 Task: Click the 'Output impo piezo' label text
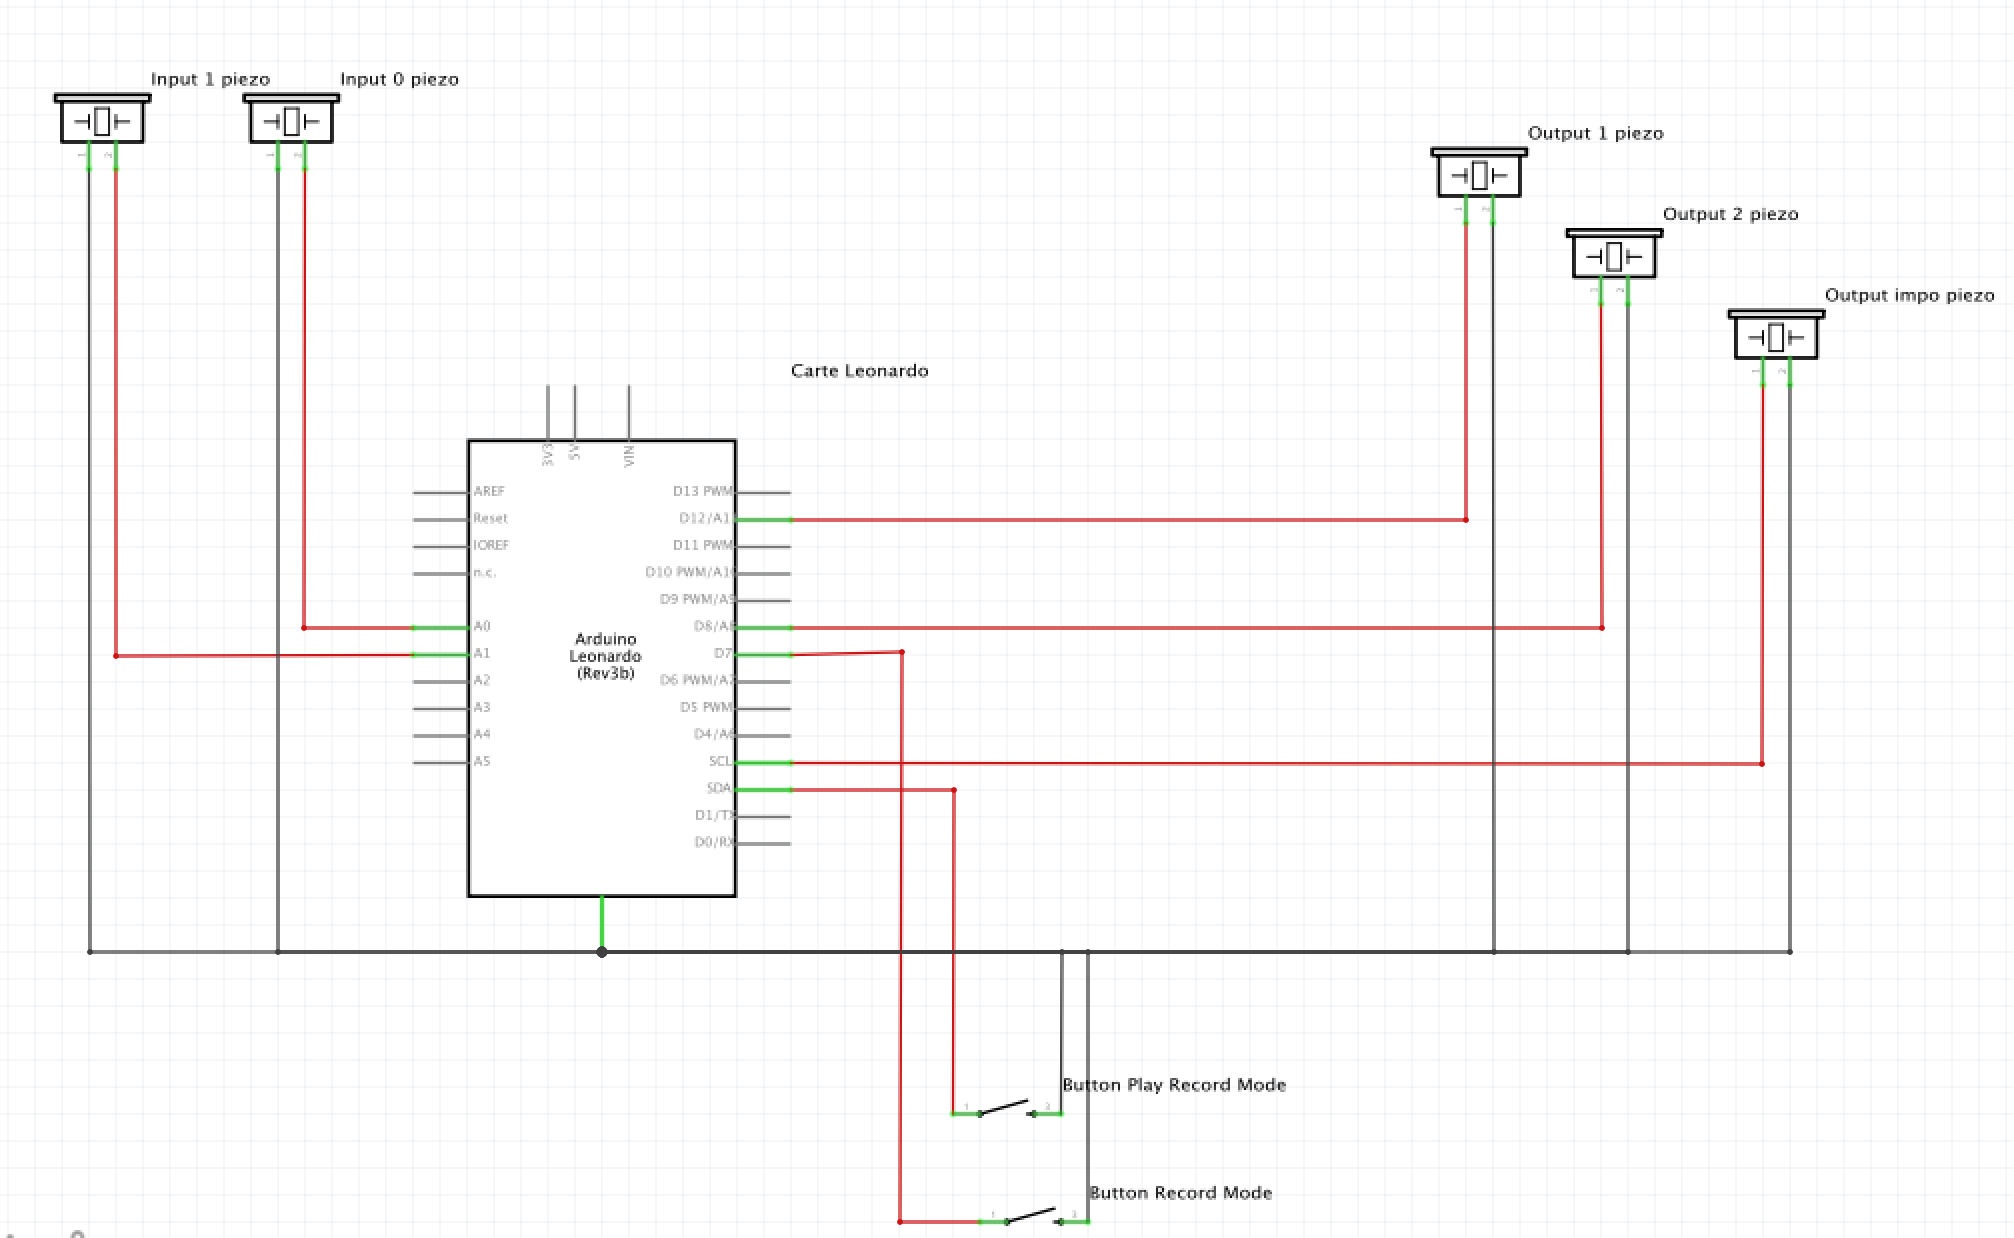(x=1909, y=295)
